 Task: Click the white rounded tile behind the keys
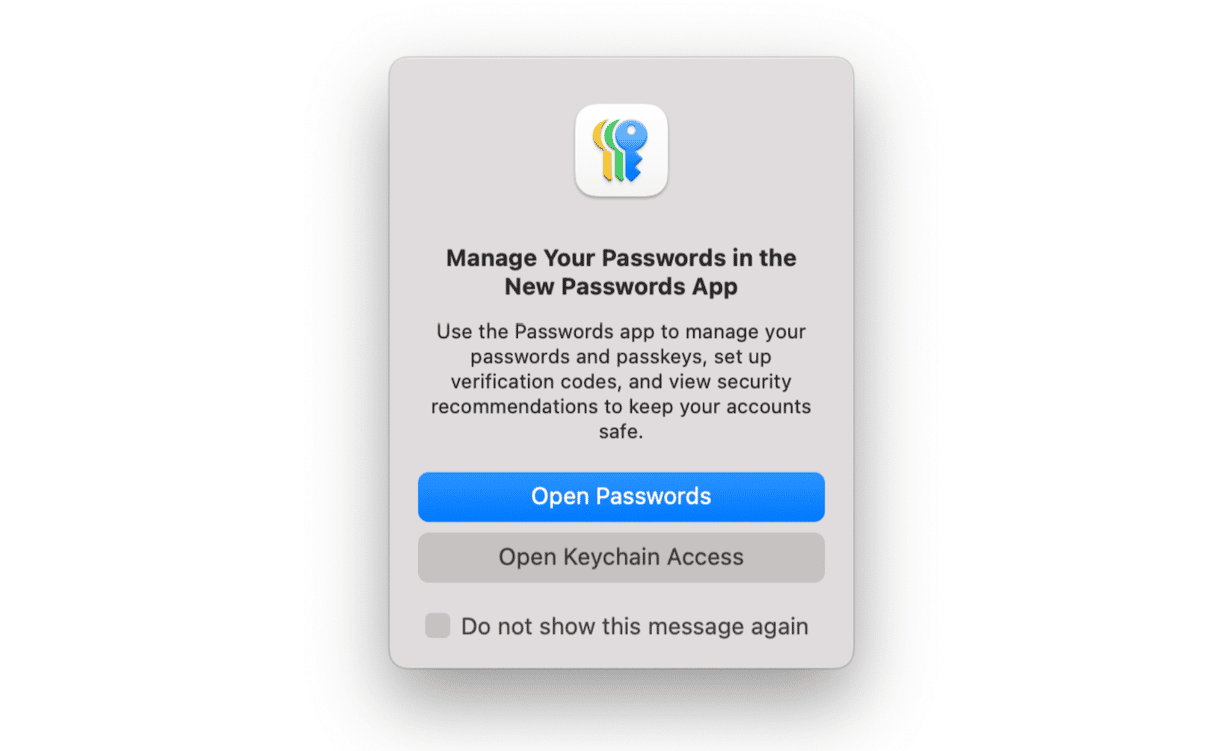tap(621, 150)
